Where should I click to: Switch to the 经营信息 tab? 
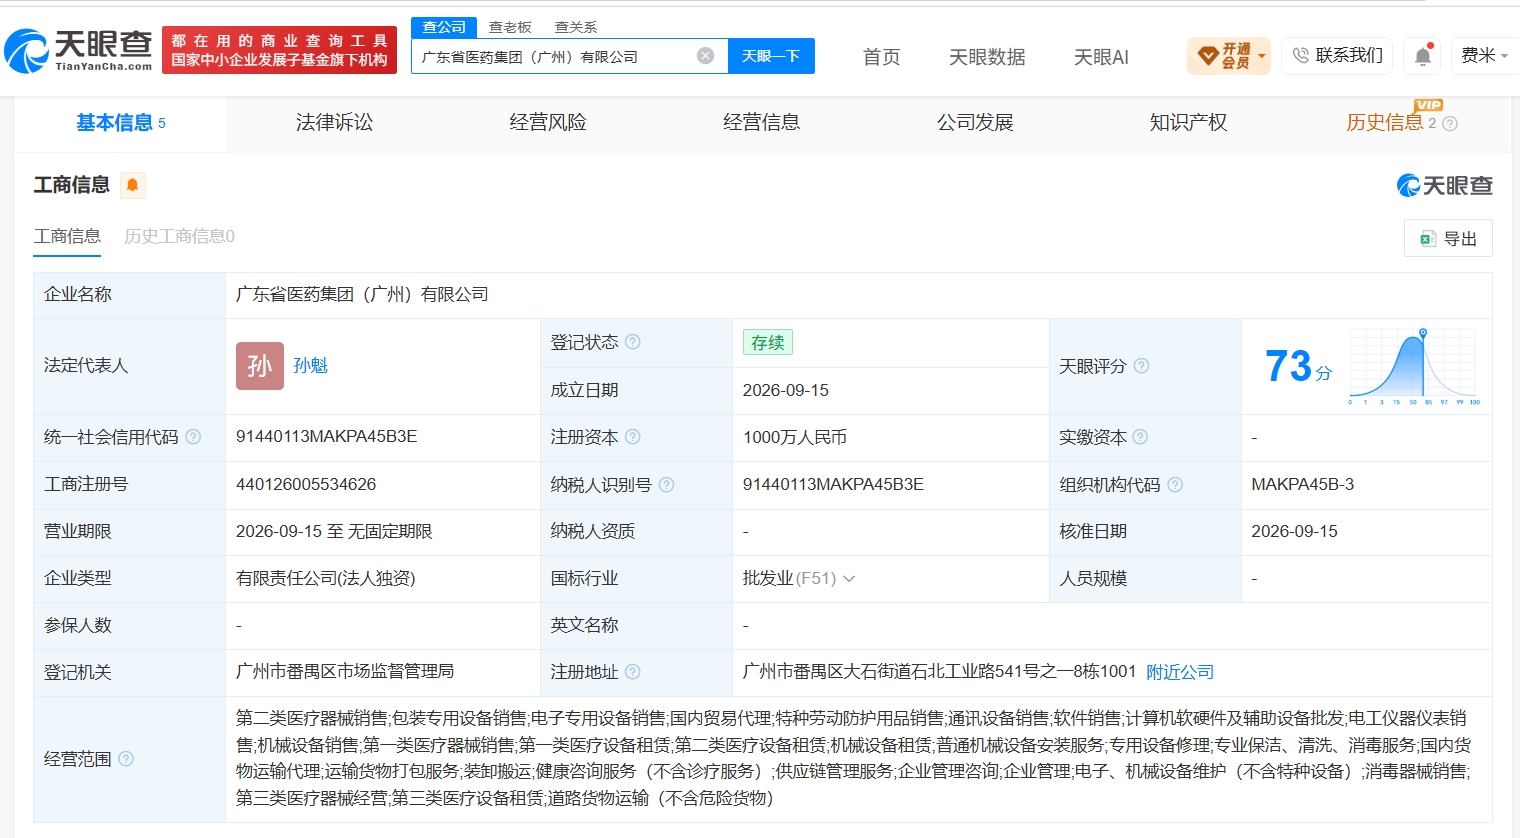click(x=761, y=123)
